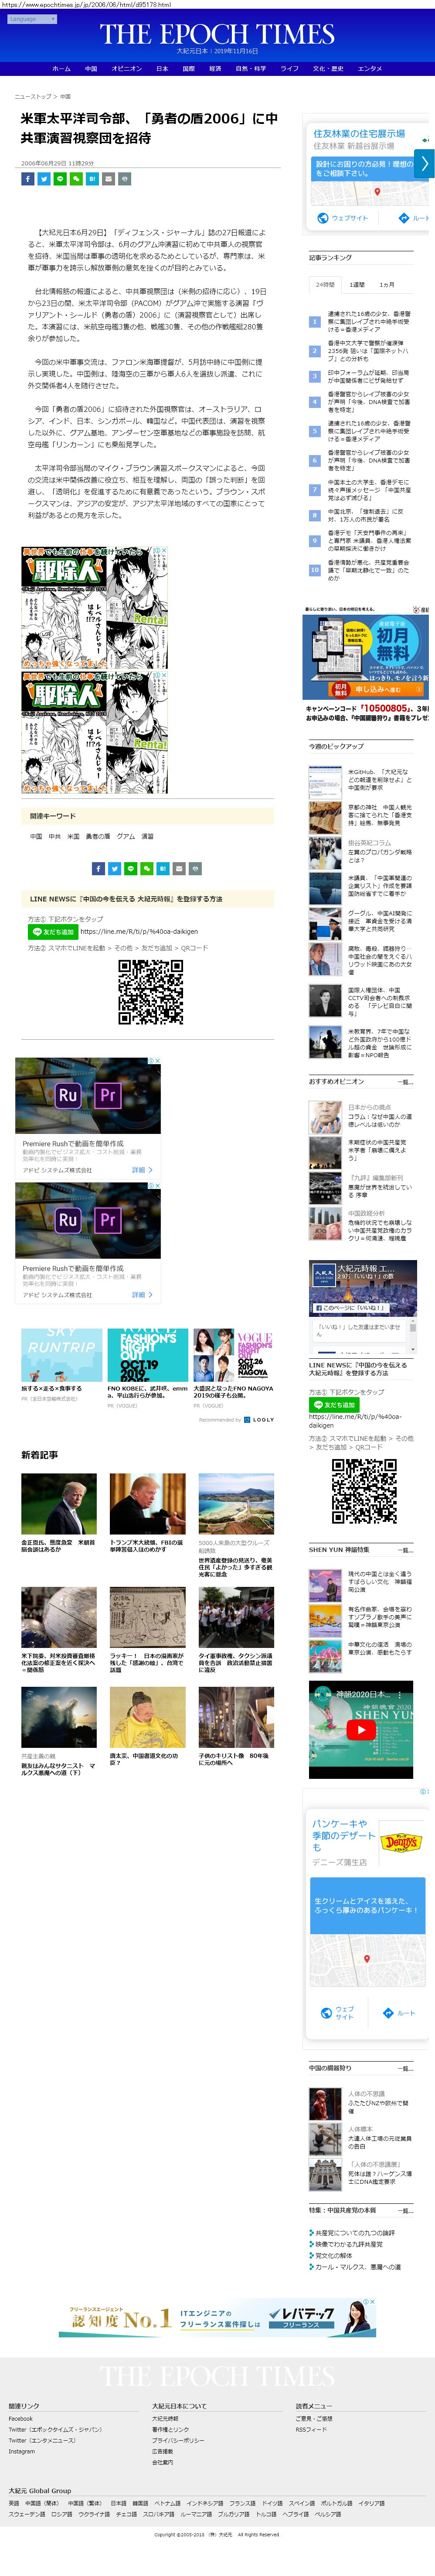The width and height of the screenshot is (435, 2576).
Task: Open オピニオン in the navigation menu
Action: pos(126,69)
